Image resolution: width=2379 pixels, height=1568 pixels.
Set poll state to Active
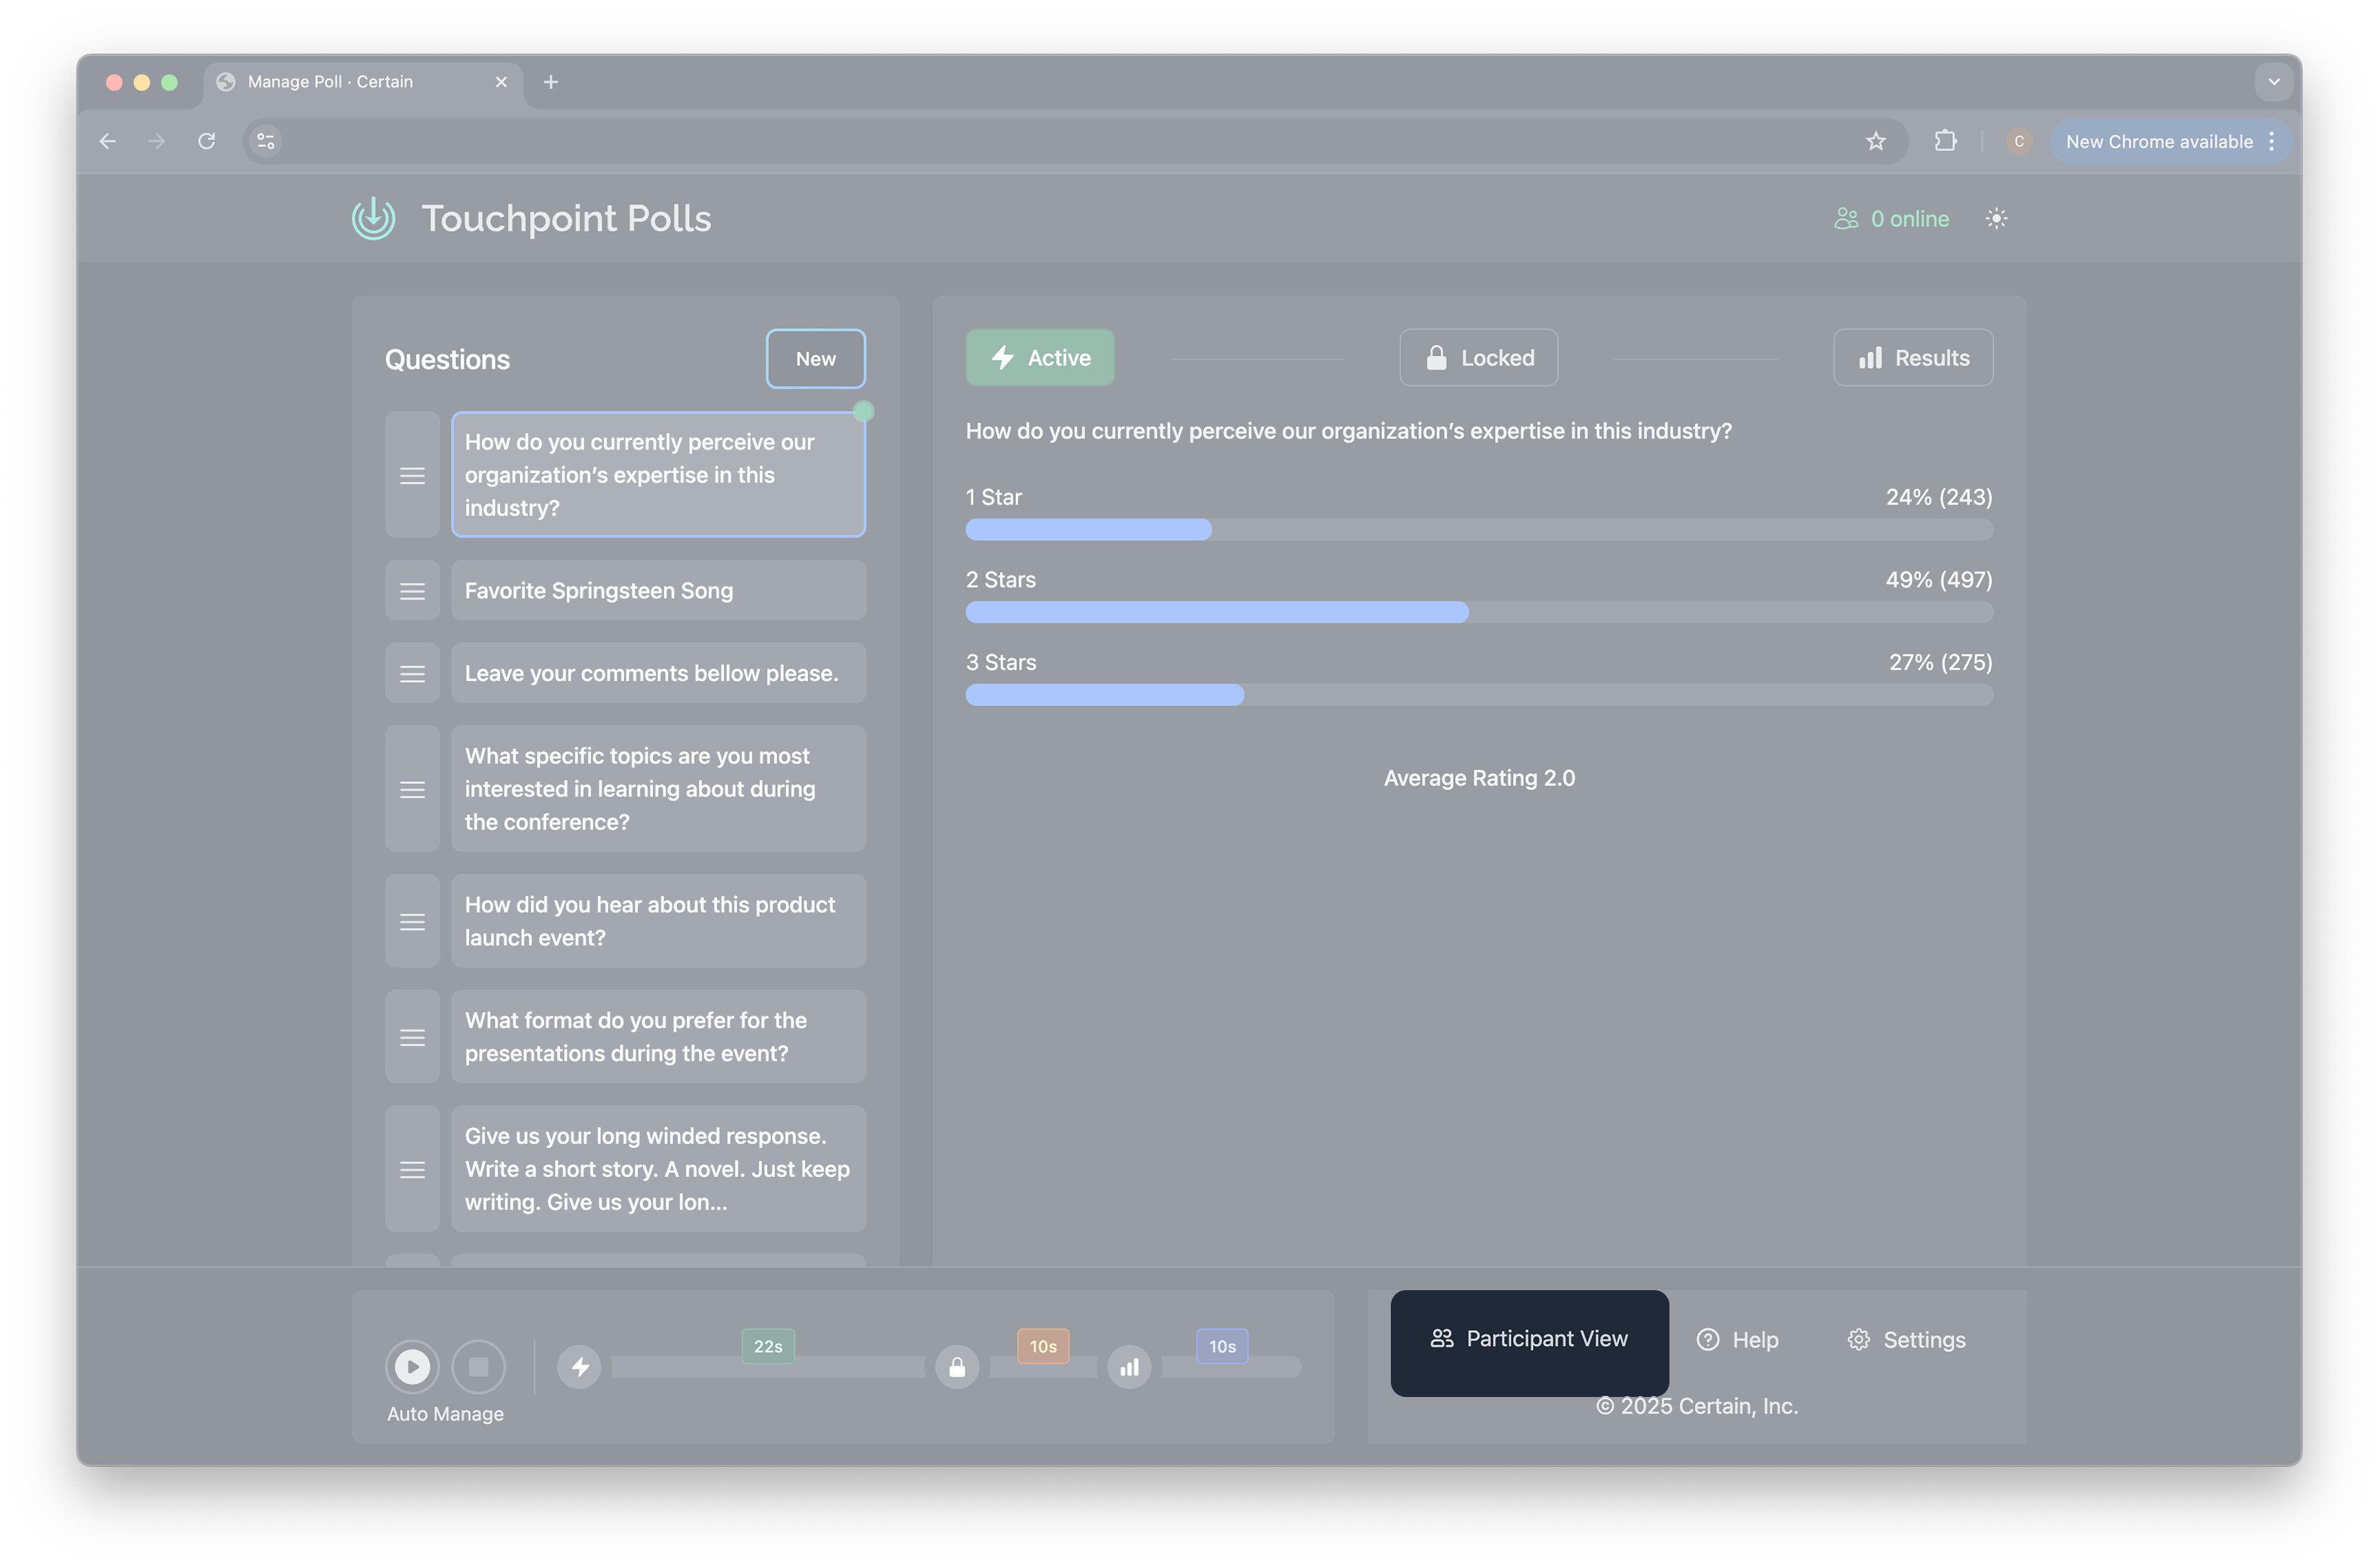[1039, 358]
